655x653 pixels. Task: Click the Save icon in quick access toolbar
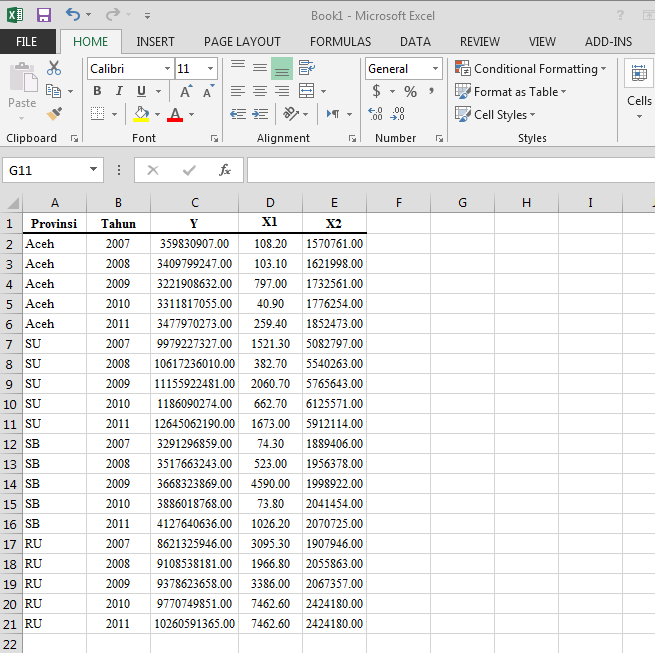pyautogui.click(x=44, y=15)
